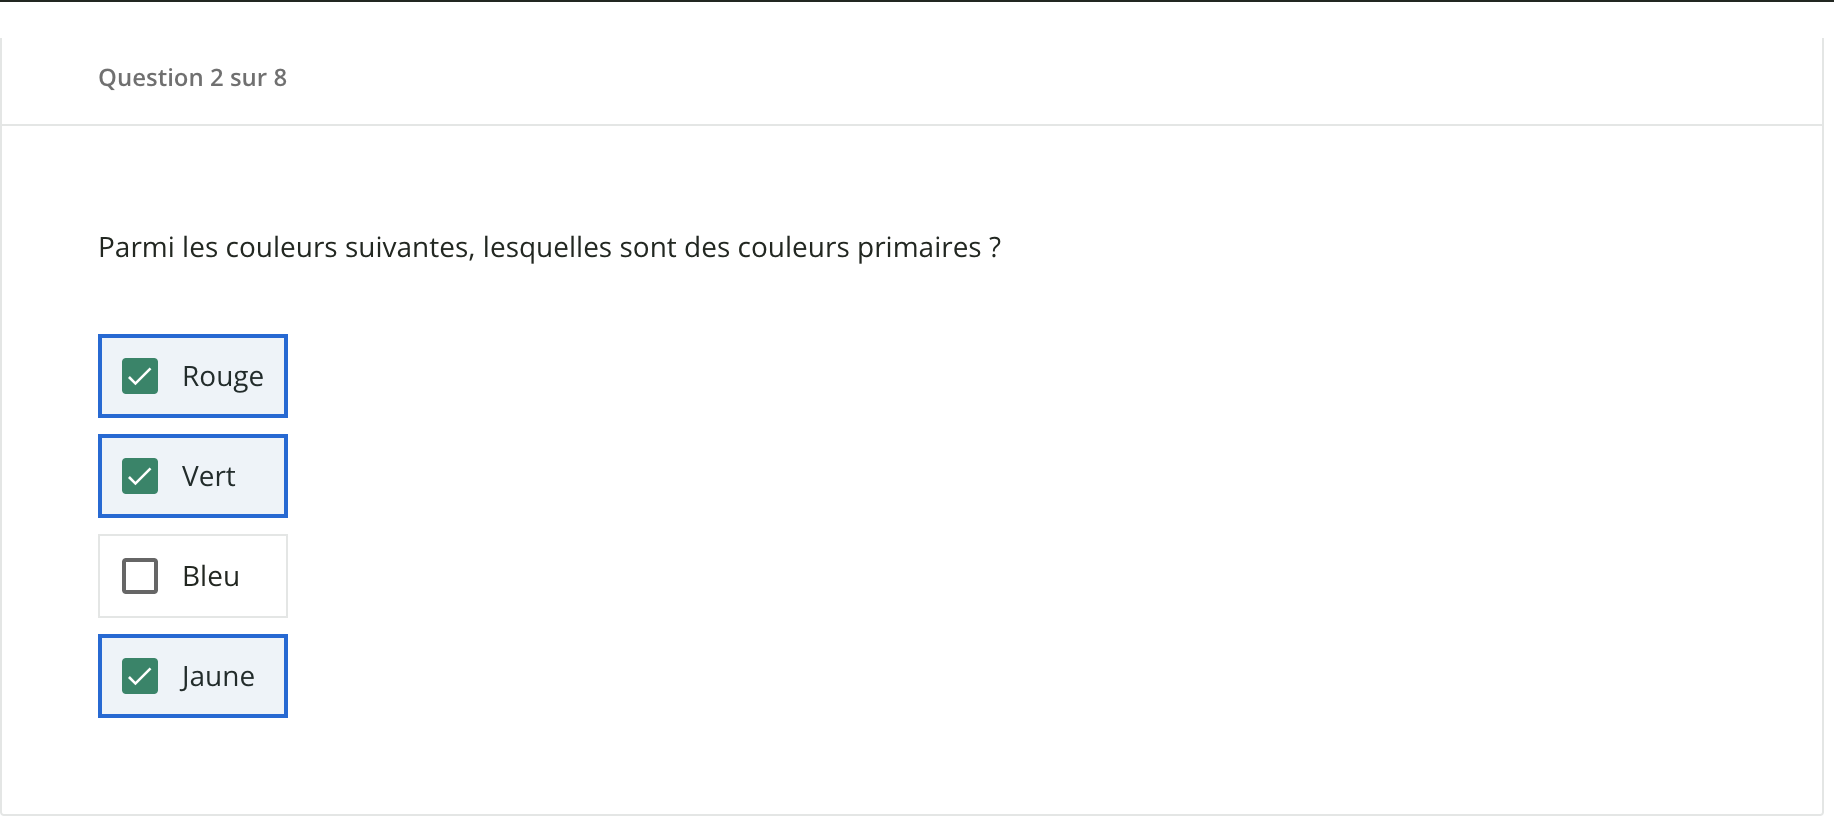
Task: Click the Question 2 sur 8 header
Action: coord(193,77)
